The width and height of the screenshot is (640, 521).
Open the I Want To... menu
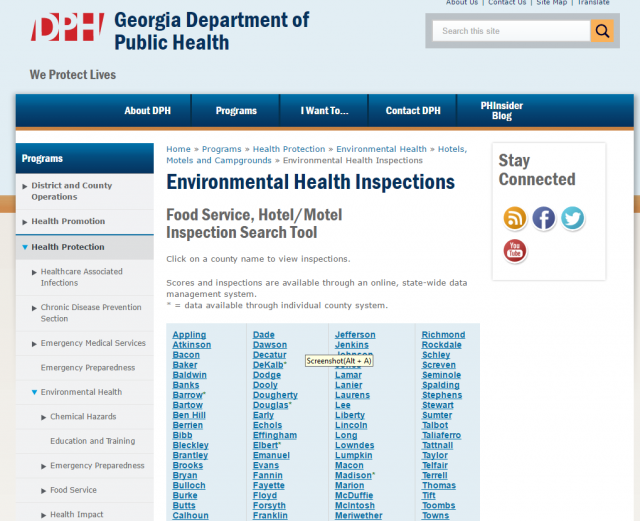324,111
